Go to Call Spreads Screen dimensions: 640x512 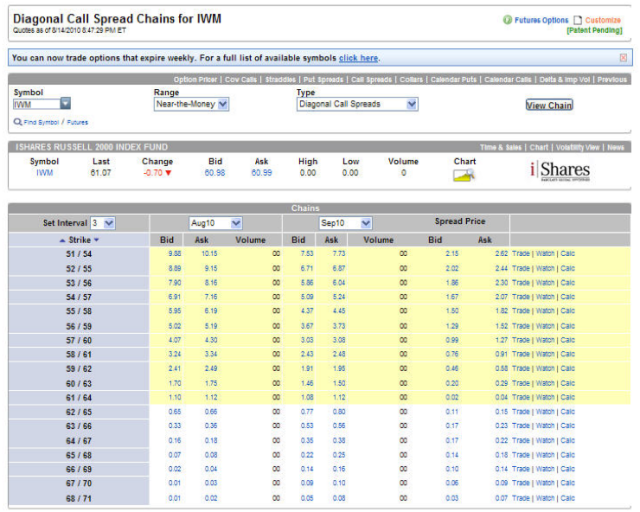click(x=371, y=80)
